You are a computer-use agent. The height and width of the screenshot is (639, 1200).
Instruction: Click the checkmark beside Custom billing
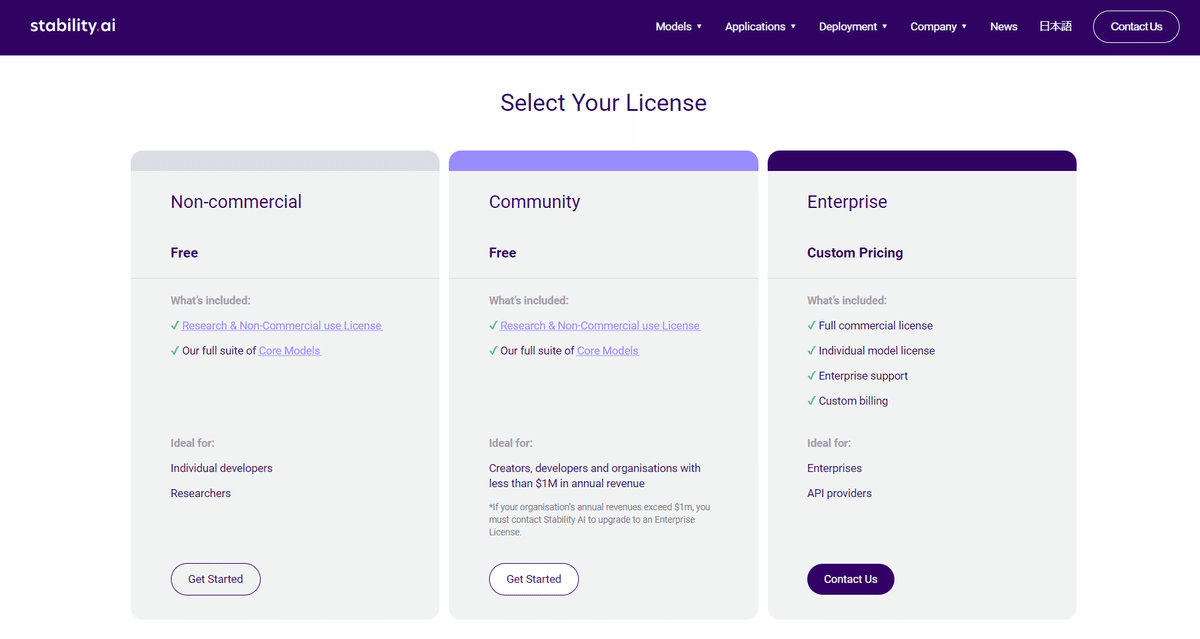click(811, 401)
